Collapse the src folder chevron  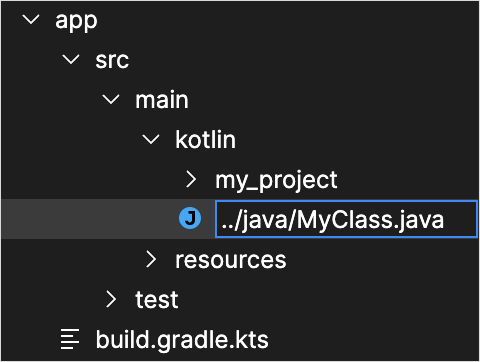pyautogui.click(x=71, y=59)
